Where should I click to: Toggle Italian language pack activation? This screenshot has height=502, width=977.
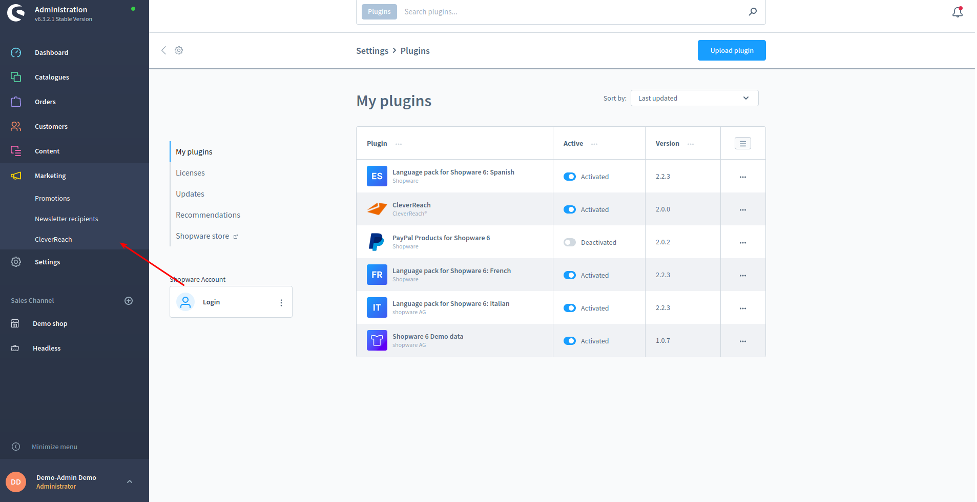click(x=570, y=308)
